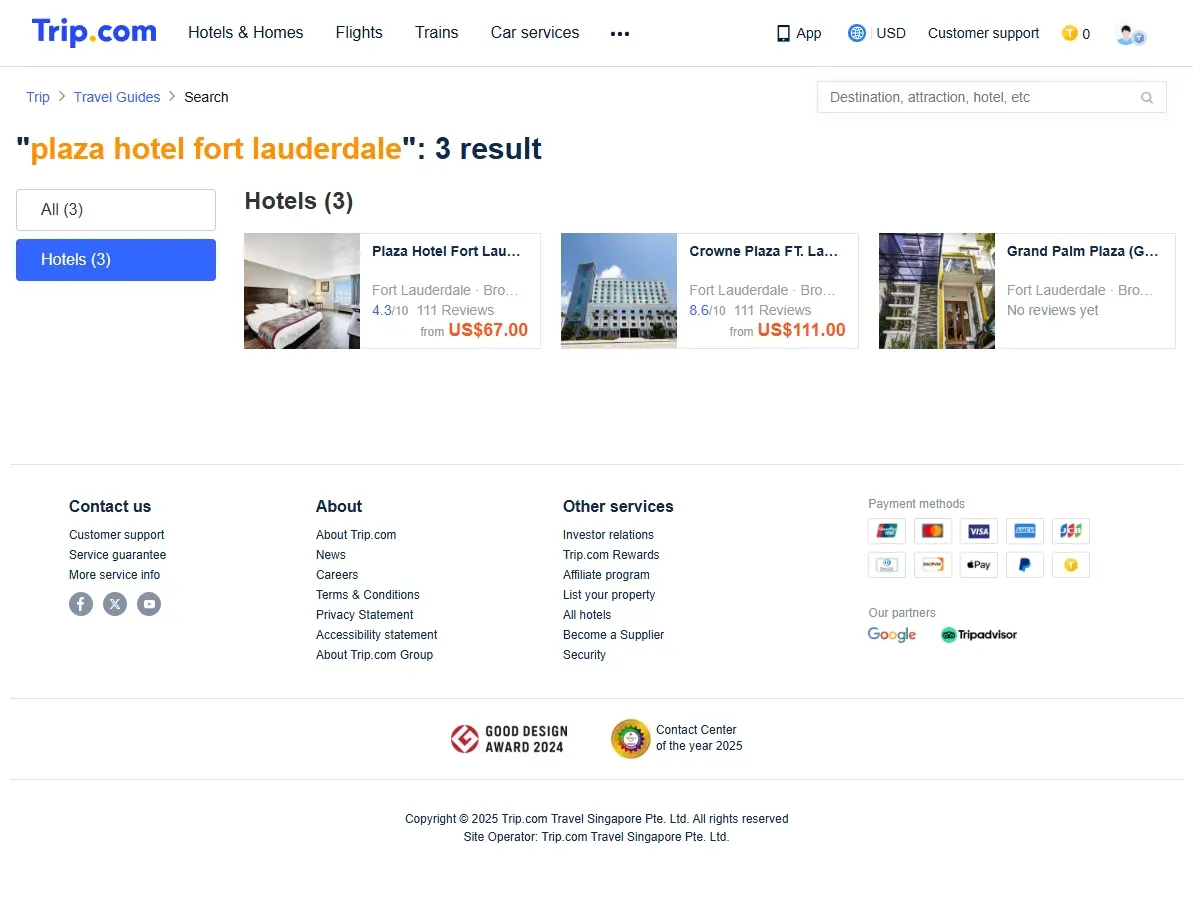Click the US$67.00 price
The height and width of the screenshot is (921, 1193).
click(x=488, y=330)
